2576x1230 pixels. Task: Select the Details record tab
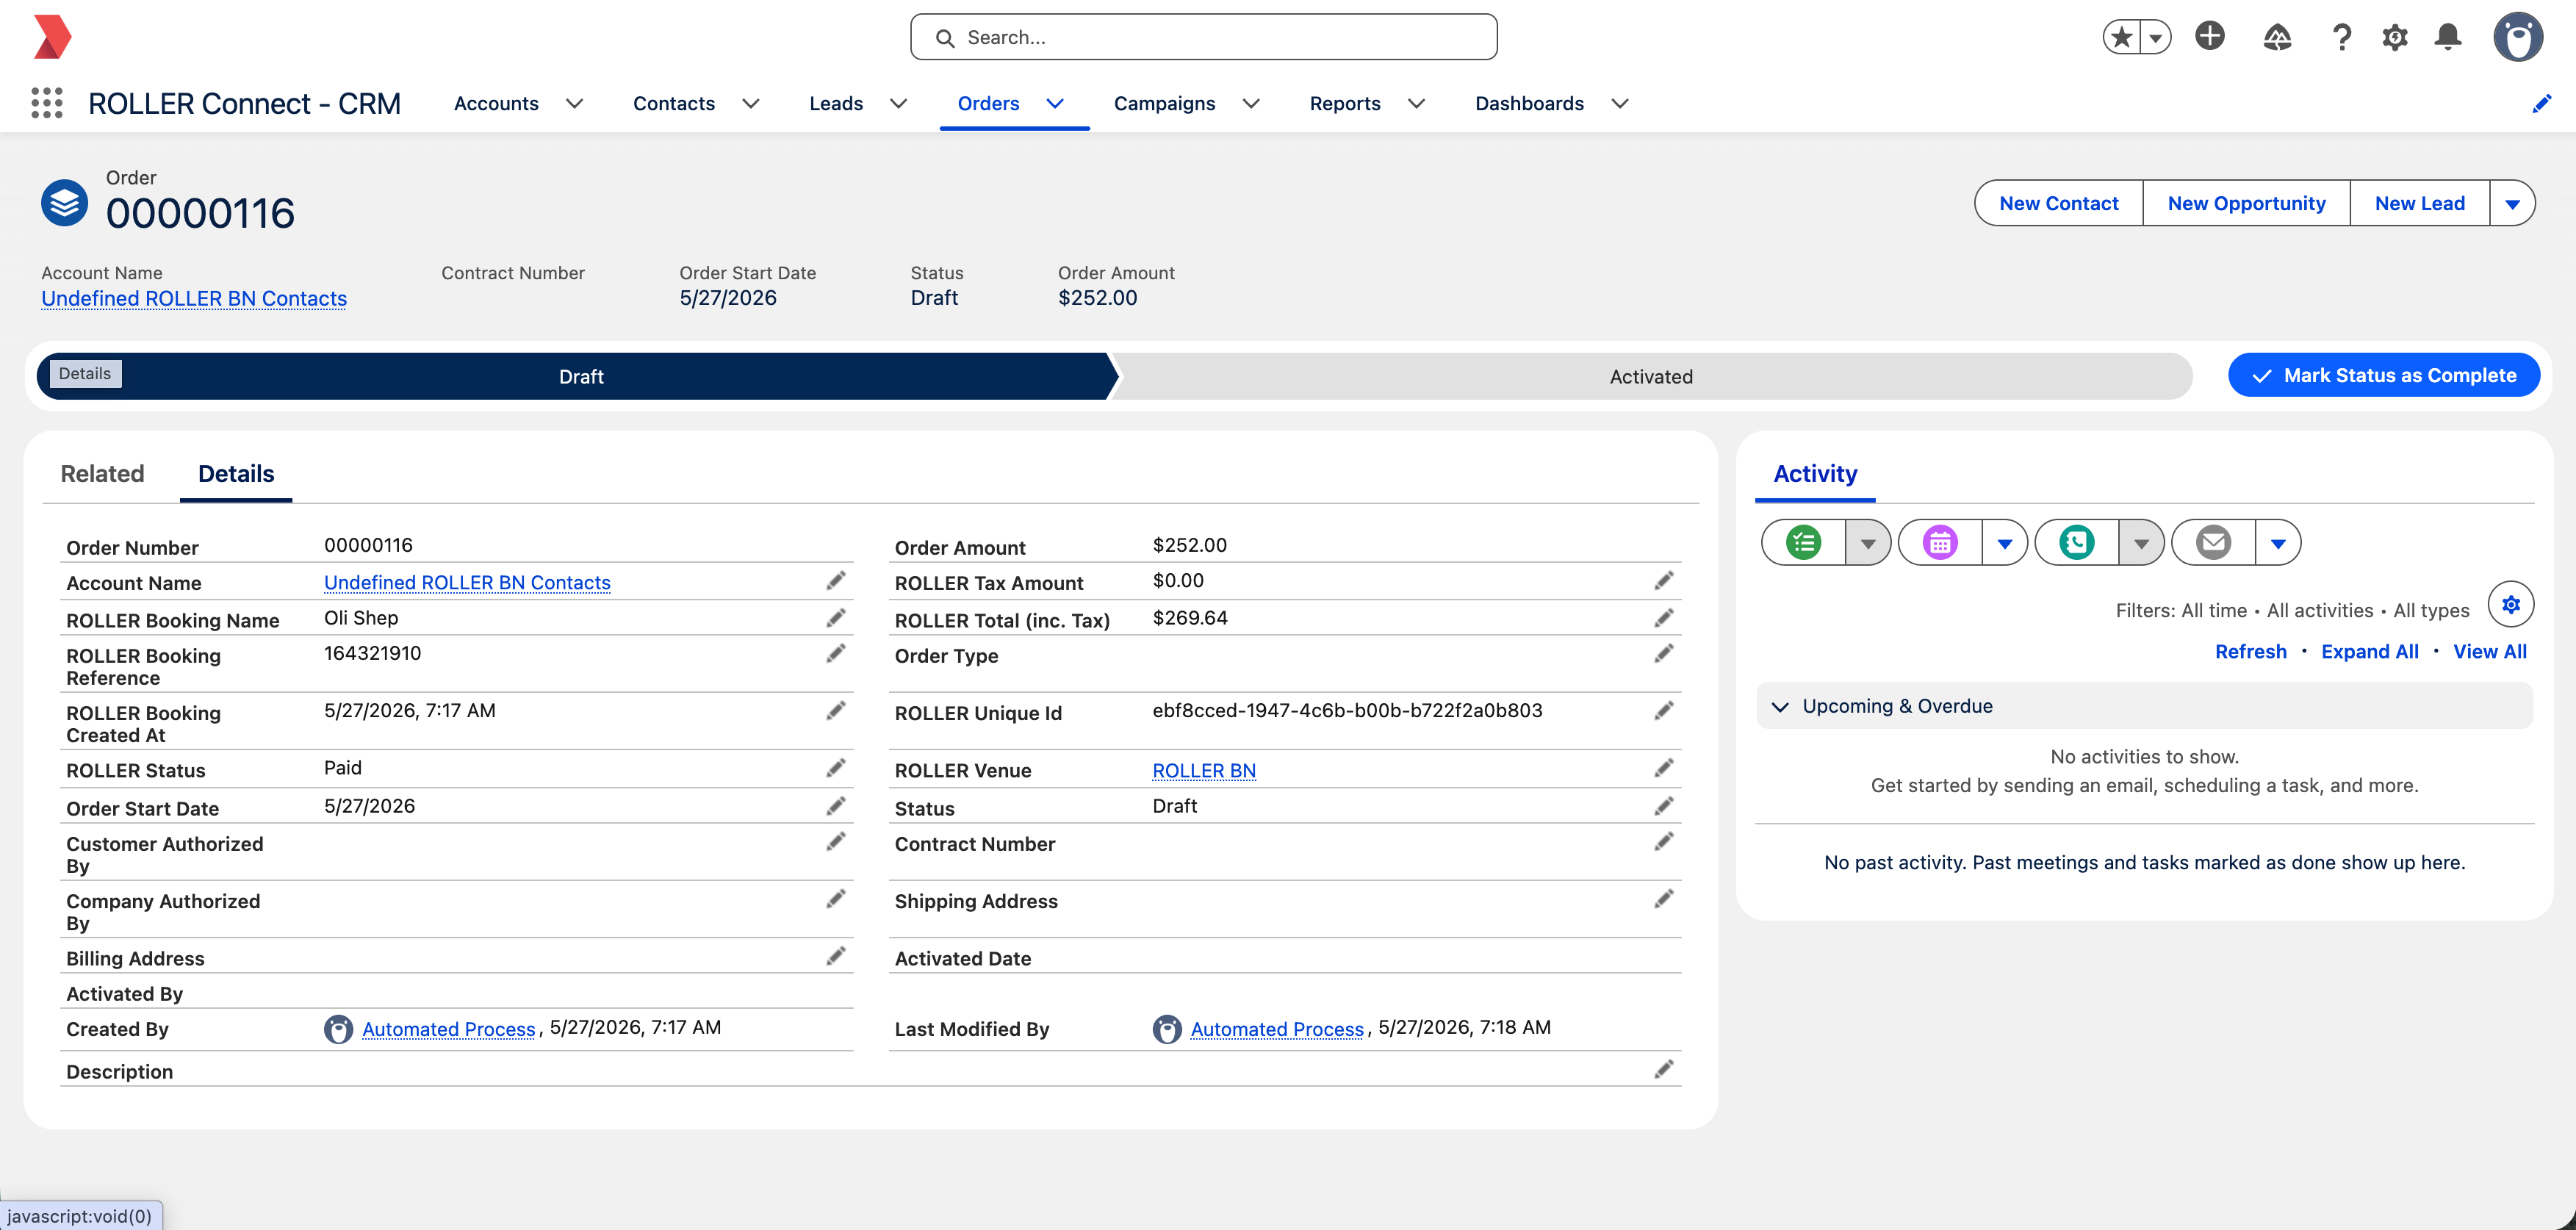[x=236, y=474]
